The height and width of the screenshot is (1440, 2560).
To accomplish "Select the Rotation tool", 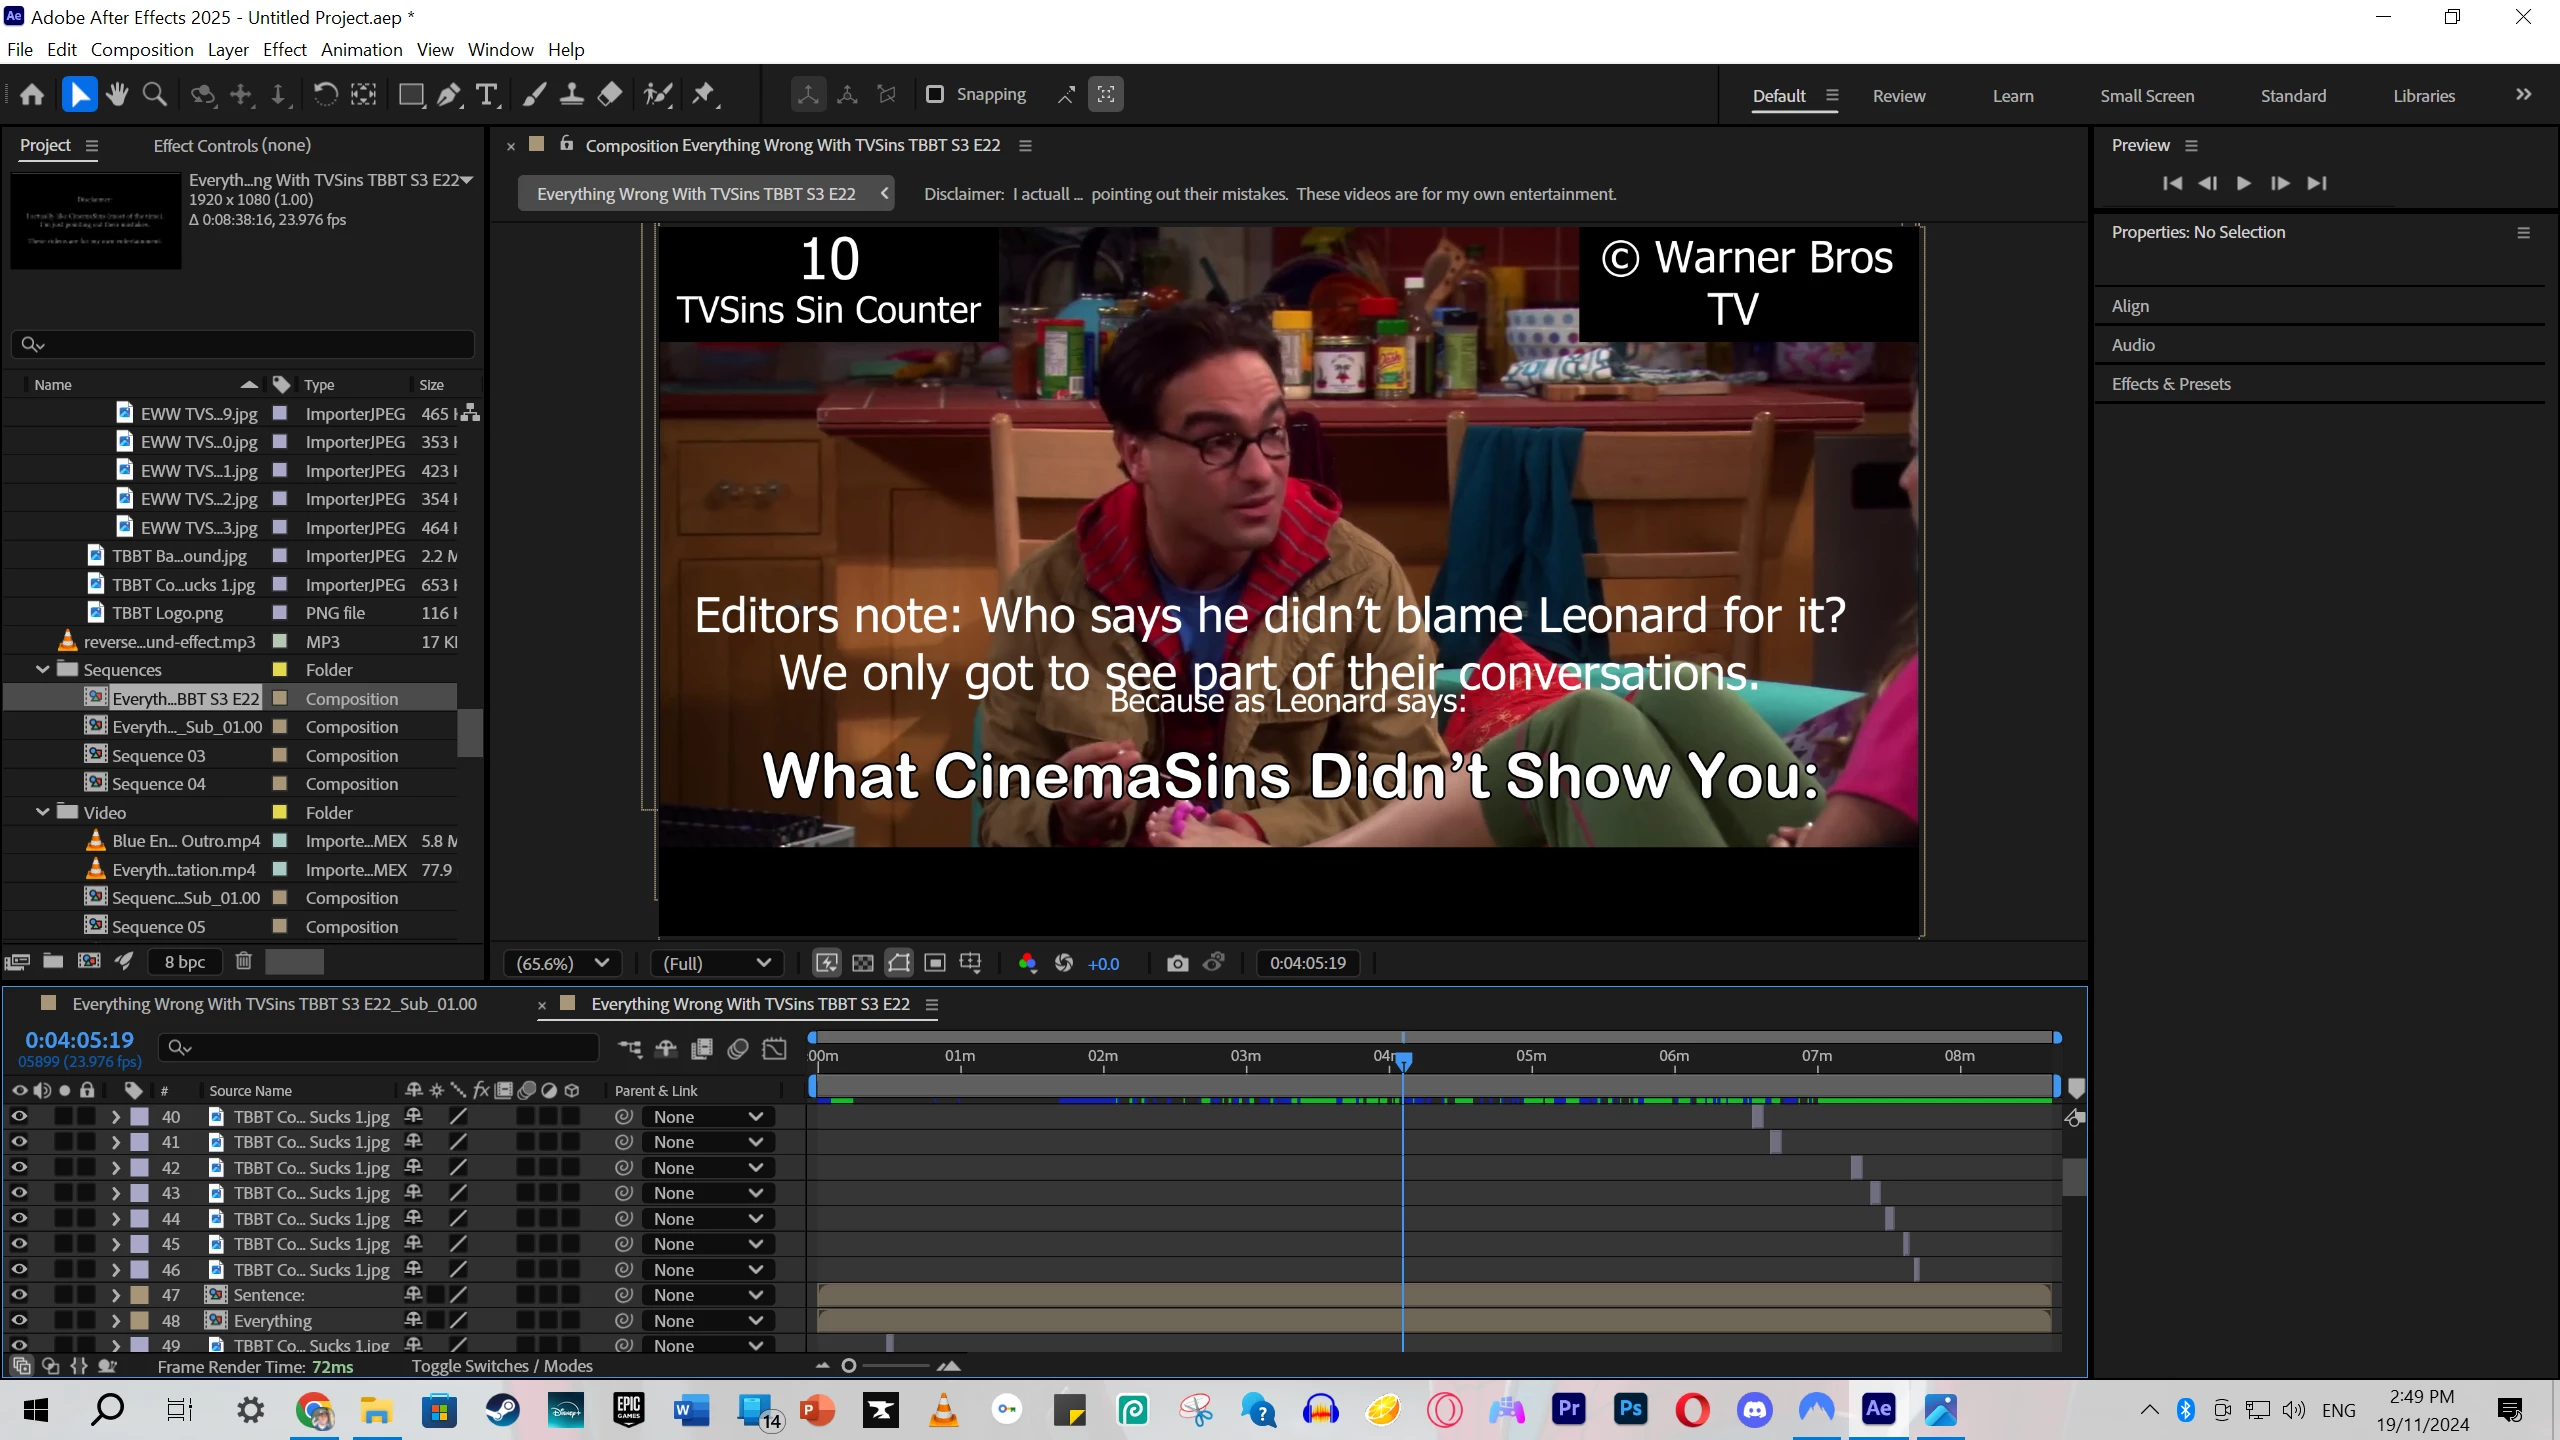I will coord(325,95).
